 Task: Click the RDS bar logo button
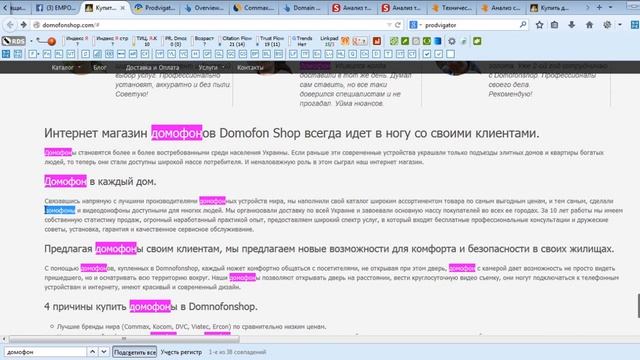pos(14,41)
